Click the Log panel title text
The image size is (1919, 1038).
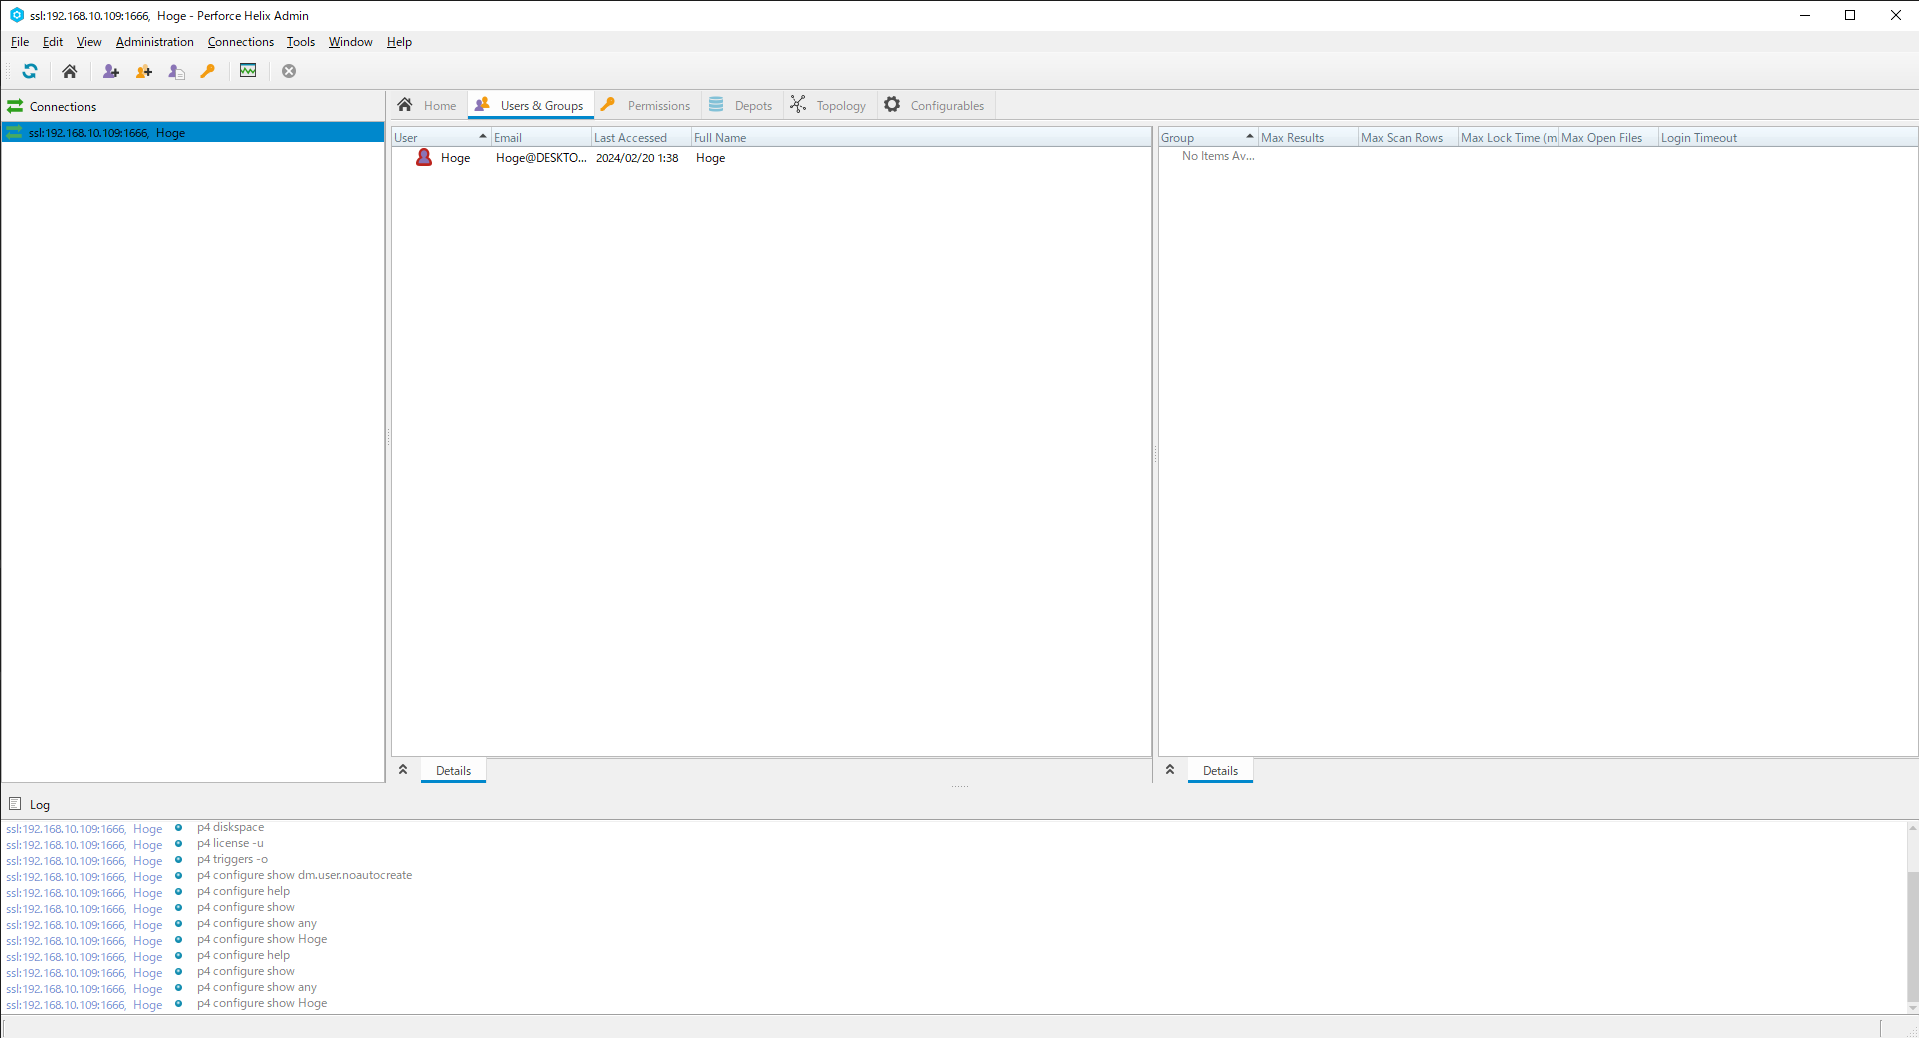click(x=40, y=805)
